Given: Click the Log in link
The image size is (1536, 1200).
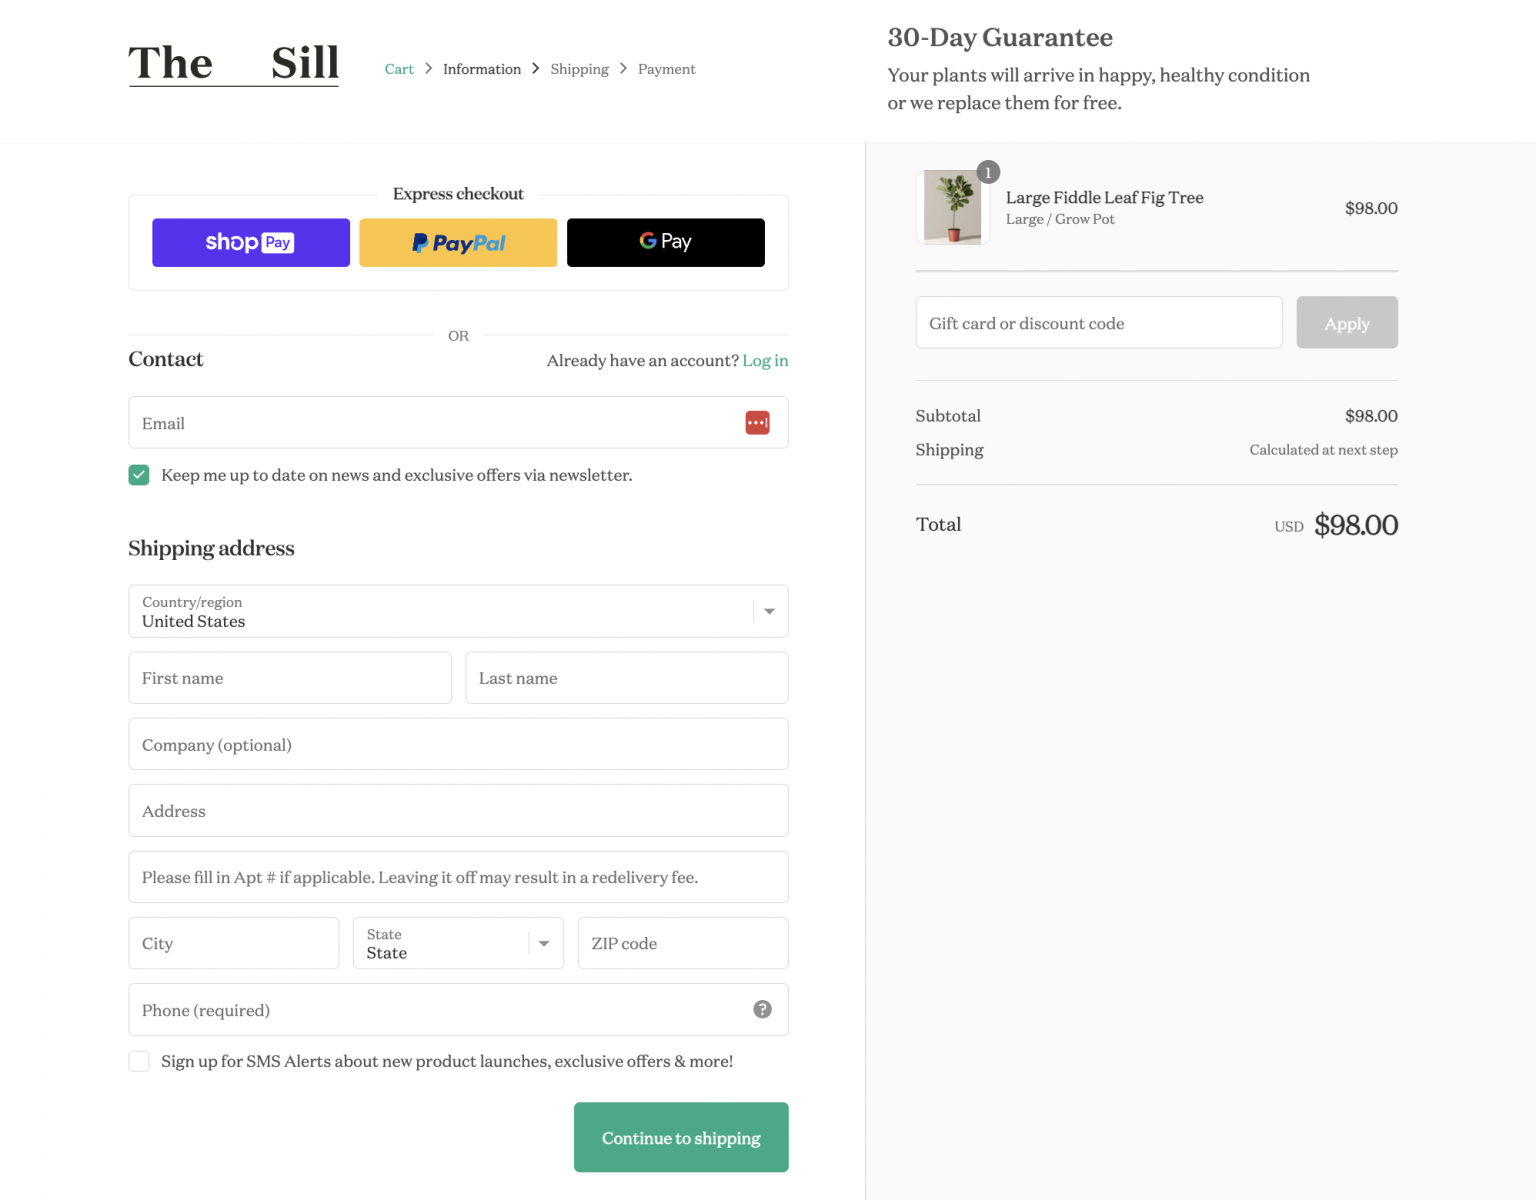Looking at the screenshot, I should [x=765, y=360].
